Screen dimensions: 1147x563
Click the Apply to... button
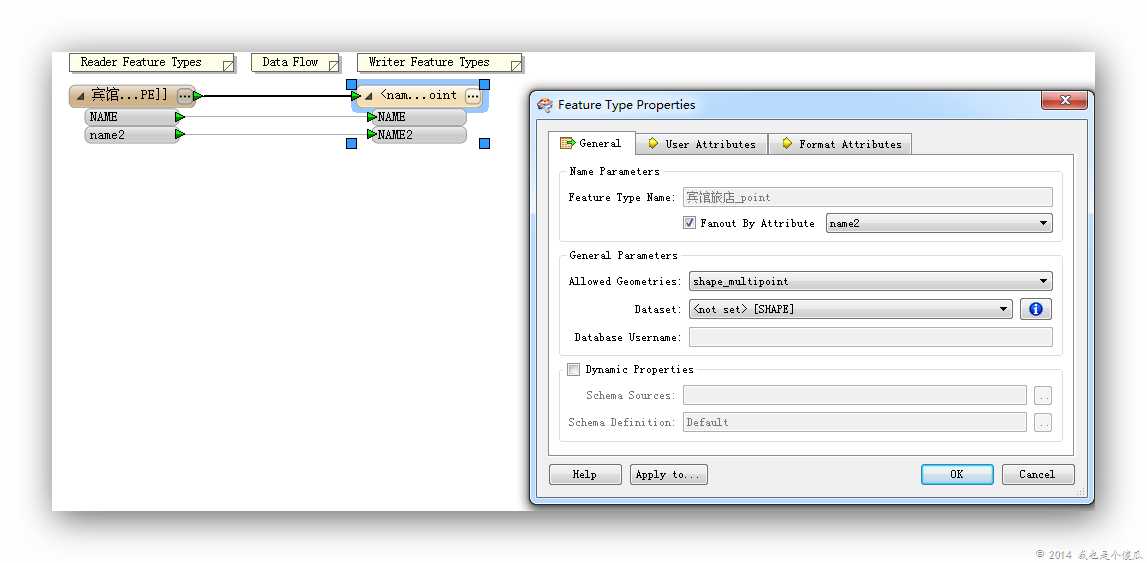(x=669, y=475)
